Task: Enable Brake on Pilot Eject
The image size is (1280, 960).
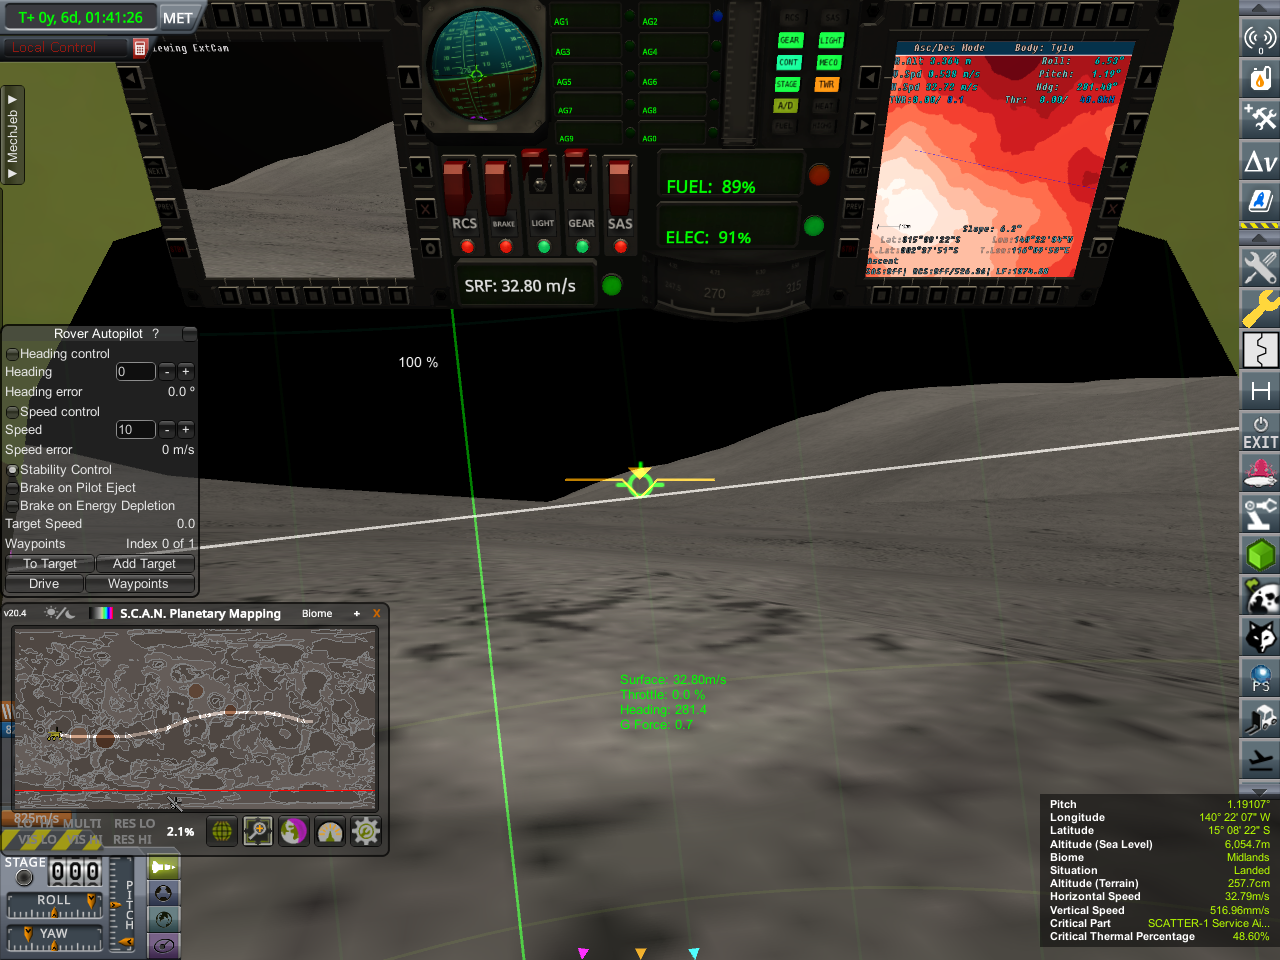Action: coord(12,488)
